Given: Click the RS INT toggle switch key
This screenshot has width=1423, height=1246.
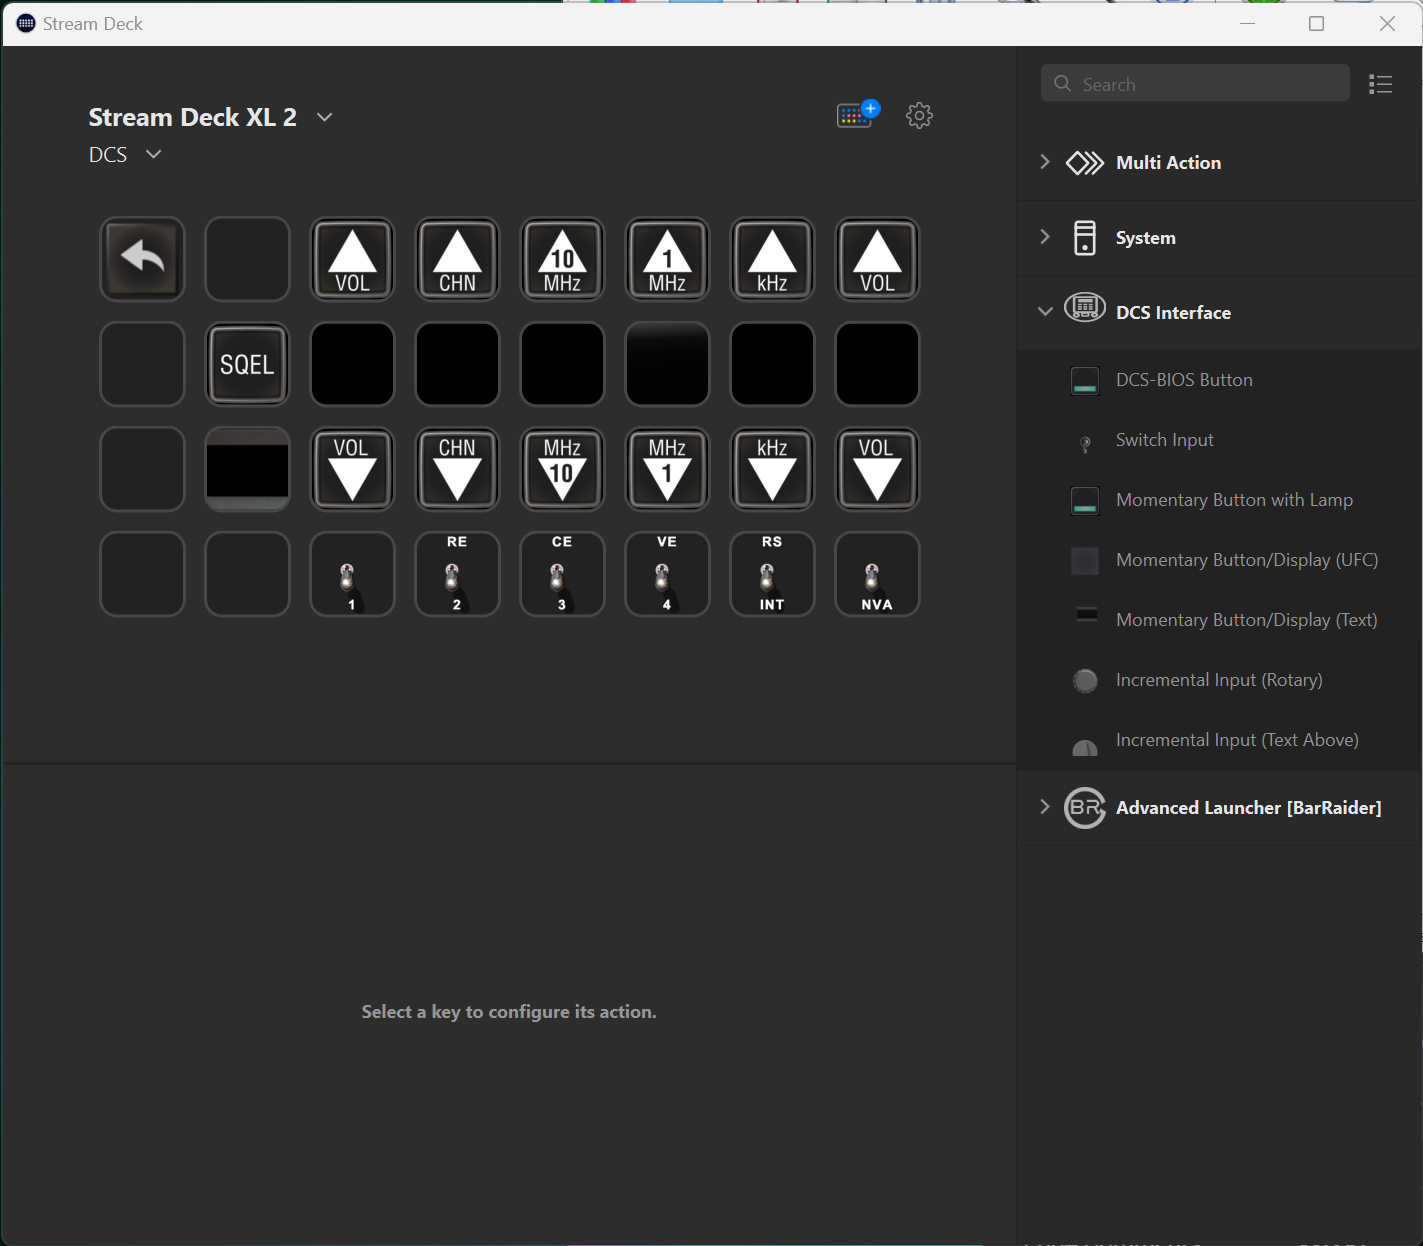Looking at the screenshot, I should tap(772, 574).
